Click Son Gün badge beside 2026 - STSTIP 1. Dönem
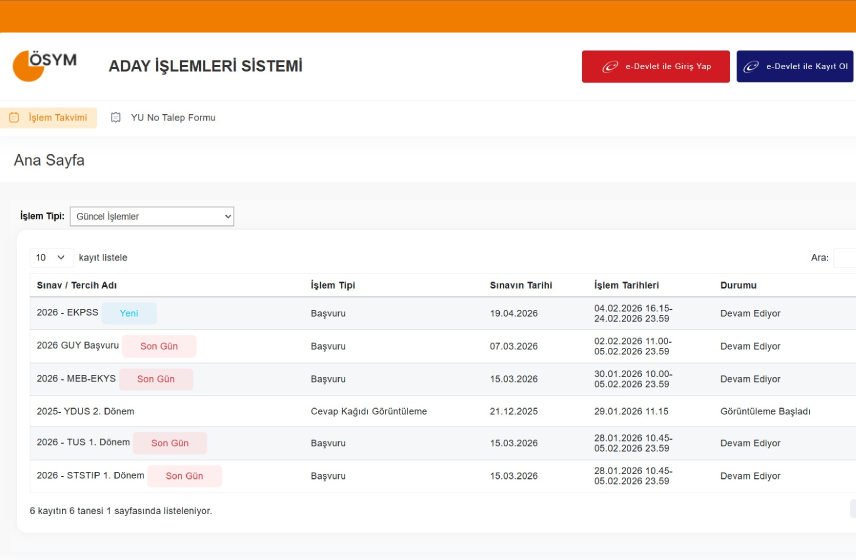The image size is (856, 560). tap(184, 476)
